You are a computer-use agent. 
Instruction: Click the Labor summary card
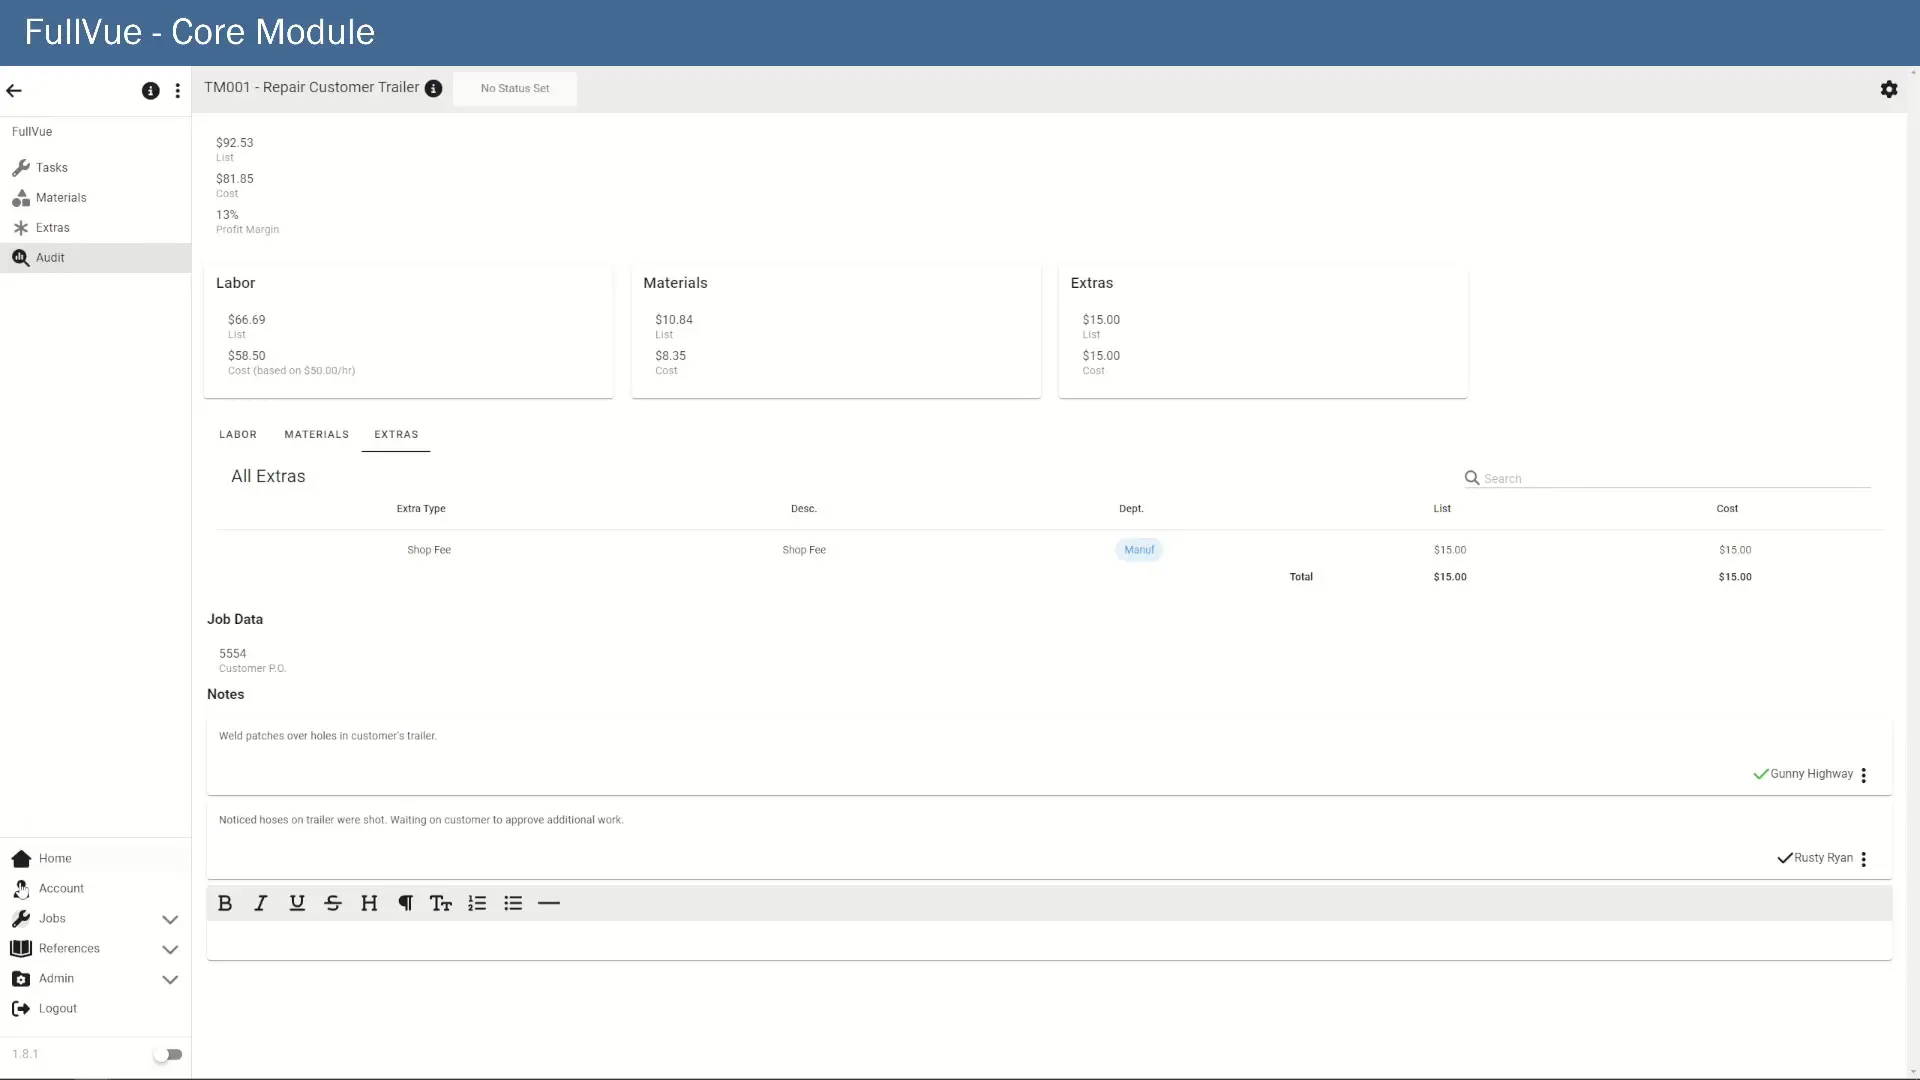click(x=408, y=331)
